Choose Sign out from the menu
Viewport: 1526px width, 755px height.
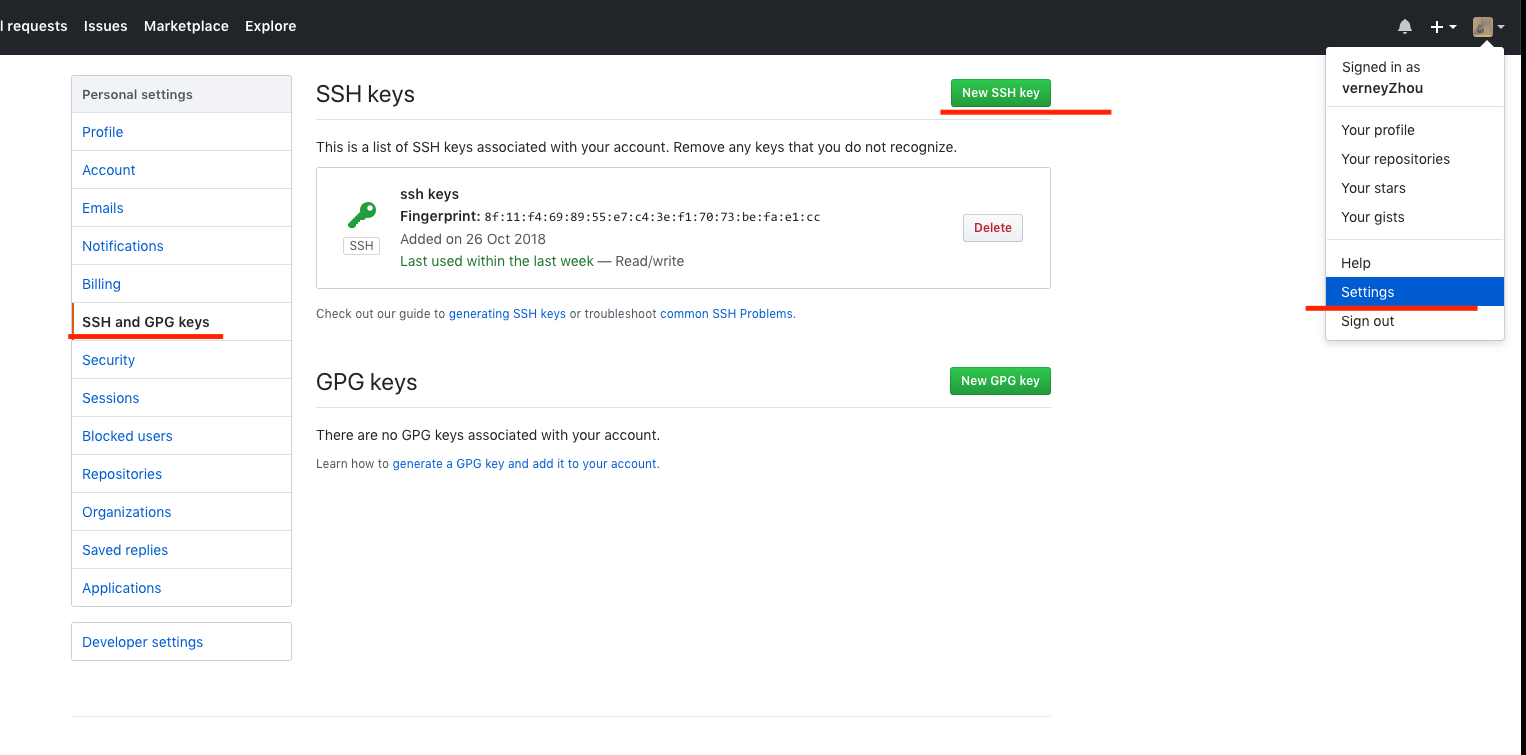(x=1367, y=321)
